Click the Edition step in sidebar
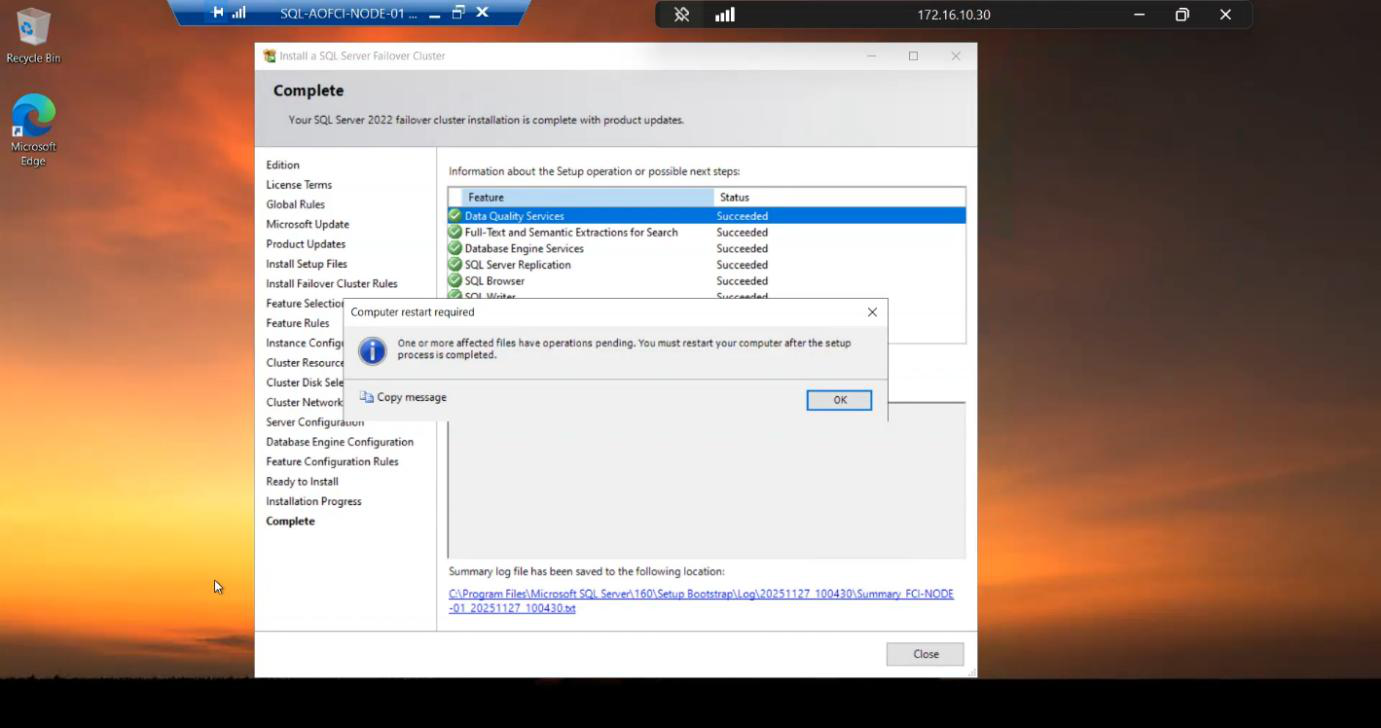The image size is (1381, 728). (x=283, y=165)
